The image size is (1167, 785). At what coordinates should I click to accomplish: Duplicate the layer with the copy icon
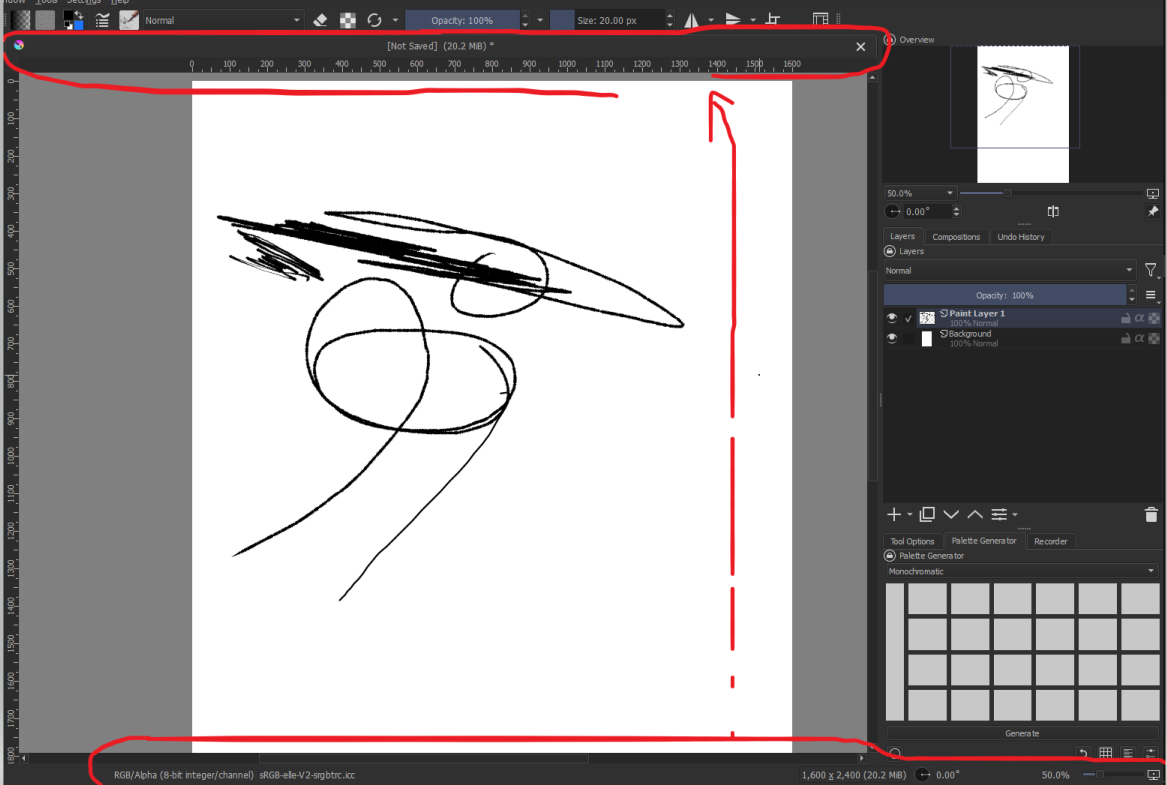(927, 515)
